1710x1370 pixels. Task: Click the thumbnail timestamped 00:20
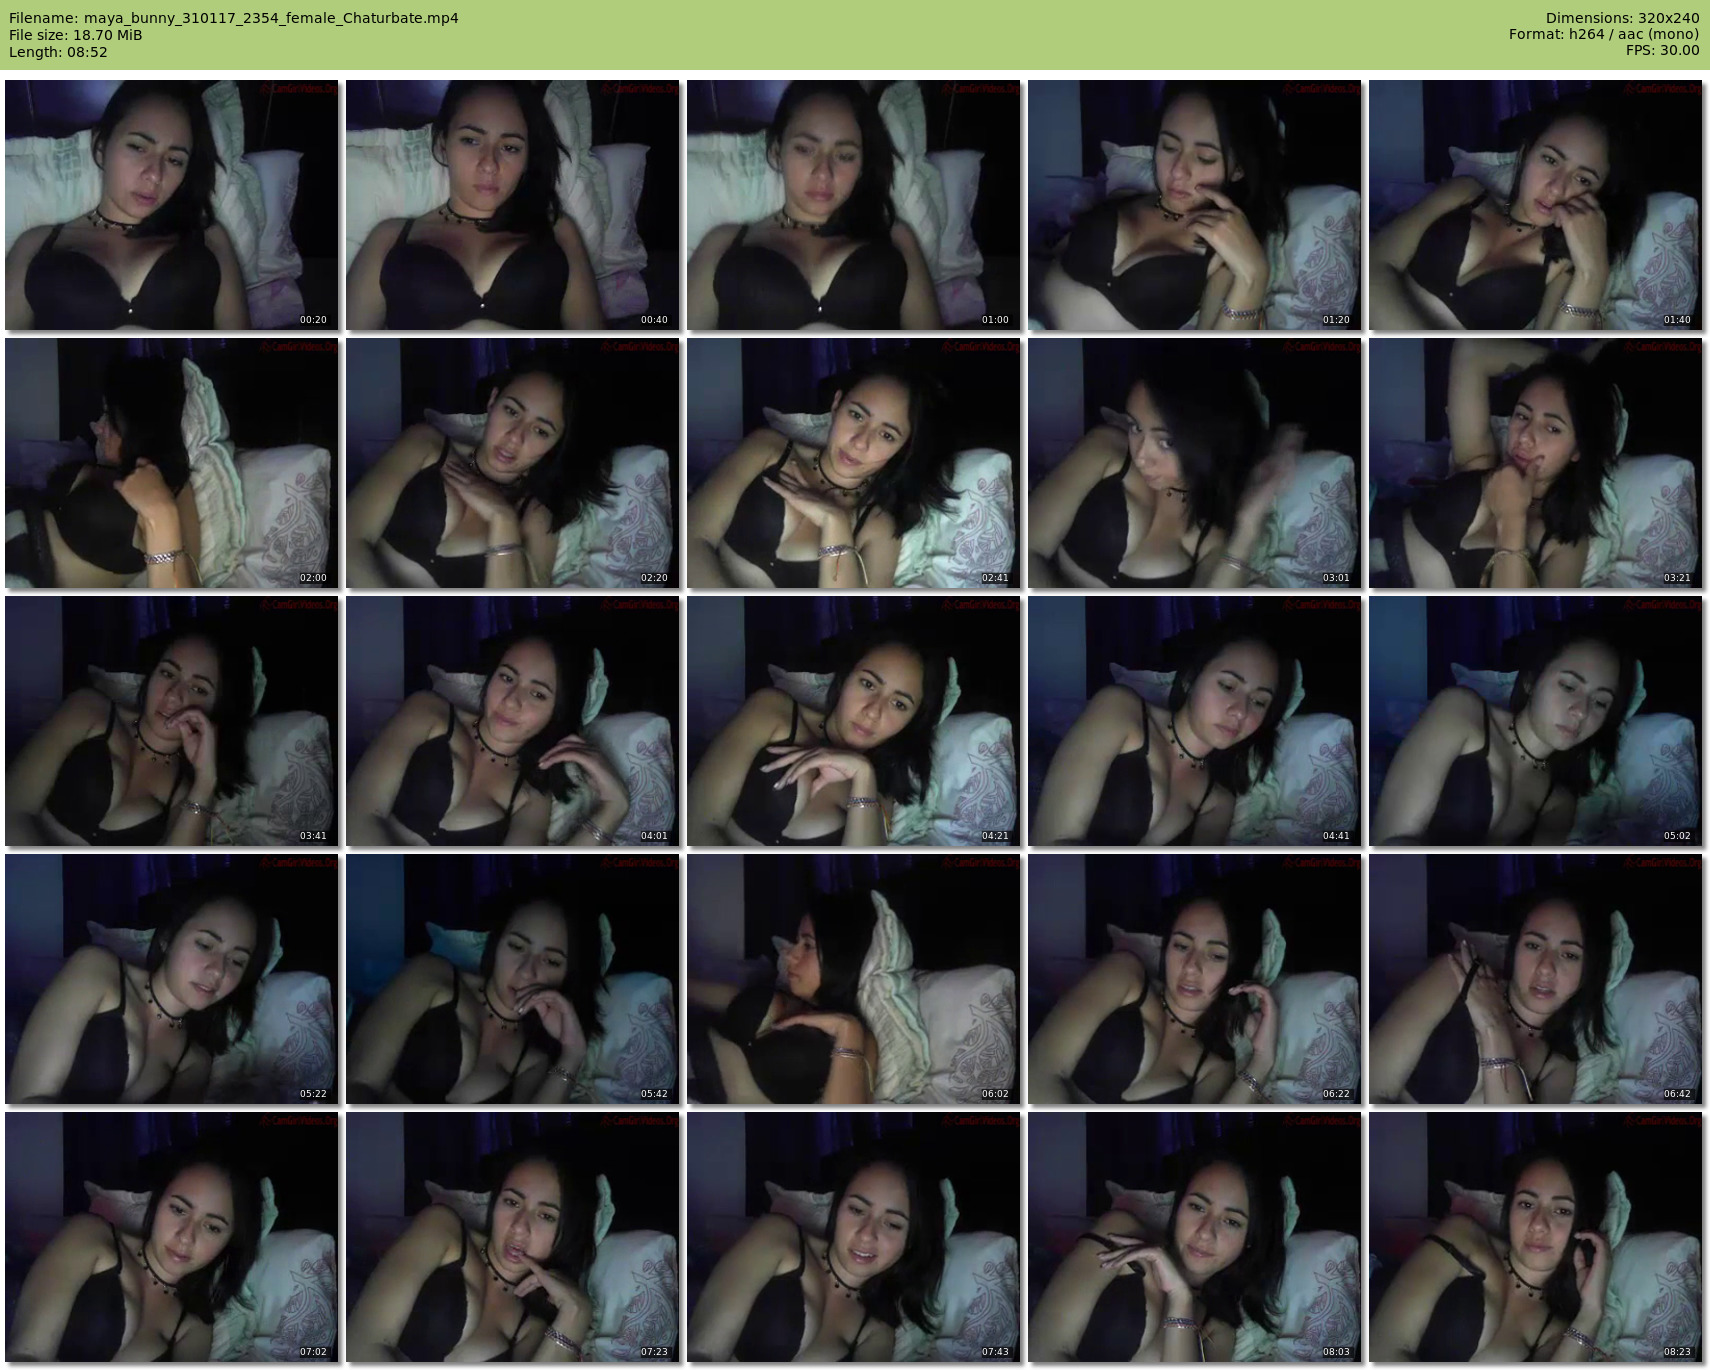click(x=172, y=205)
